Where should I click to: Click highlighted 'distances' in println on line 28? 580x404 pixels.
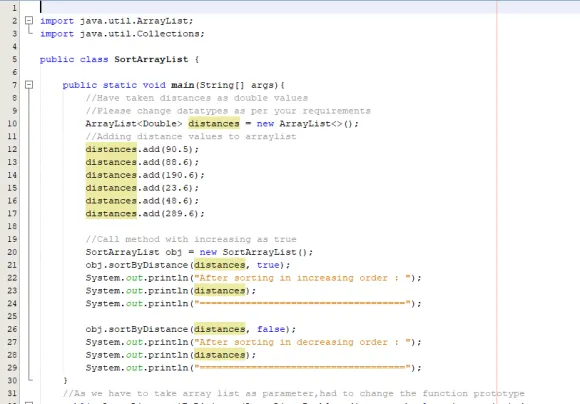click(219, 355)
